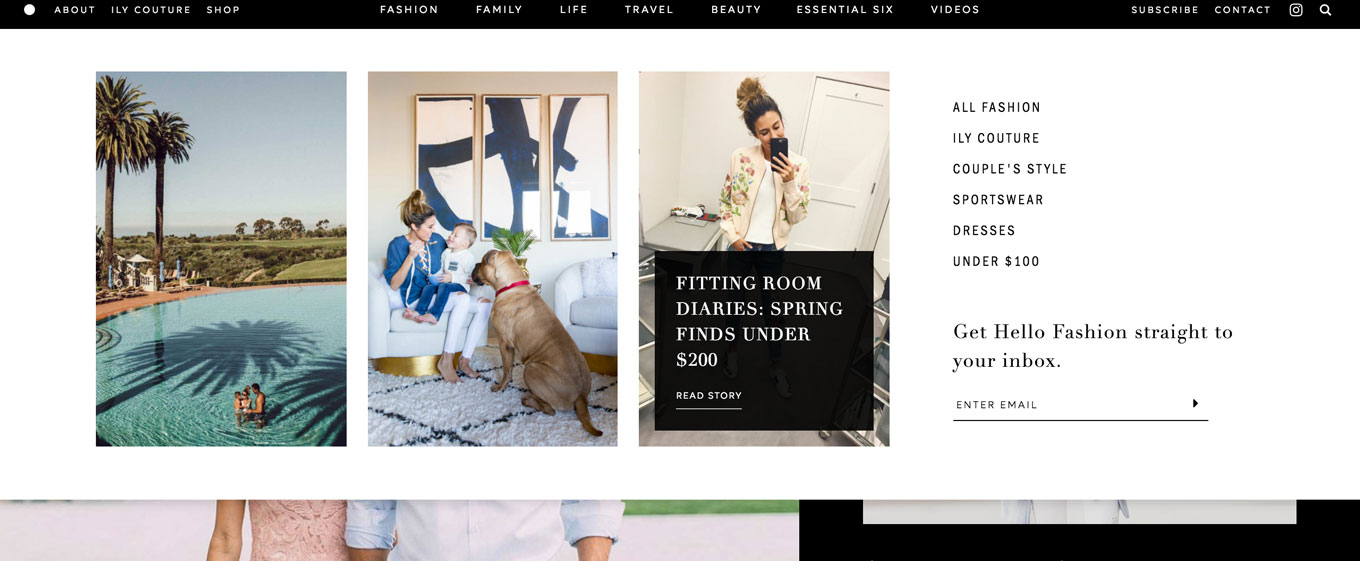Click the search magnifier icon

[1326, 10]
